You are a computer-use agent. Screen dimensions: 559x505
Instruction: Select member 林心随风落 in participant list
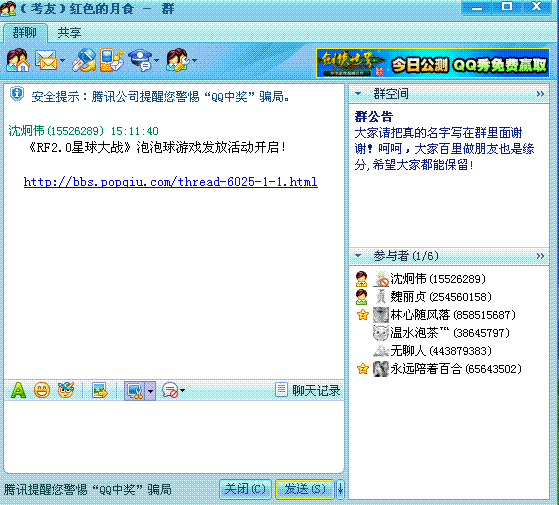click(453, 315)
